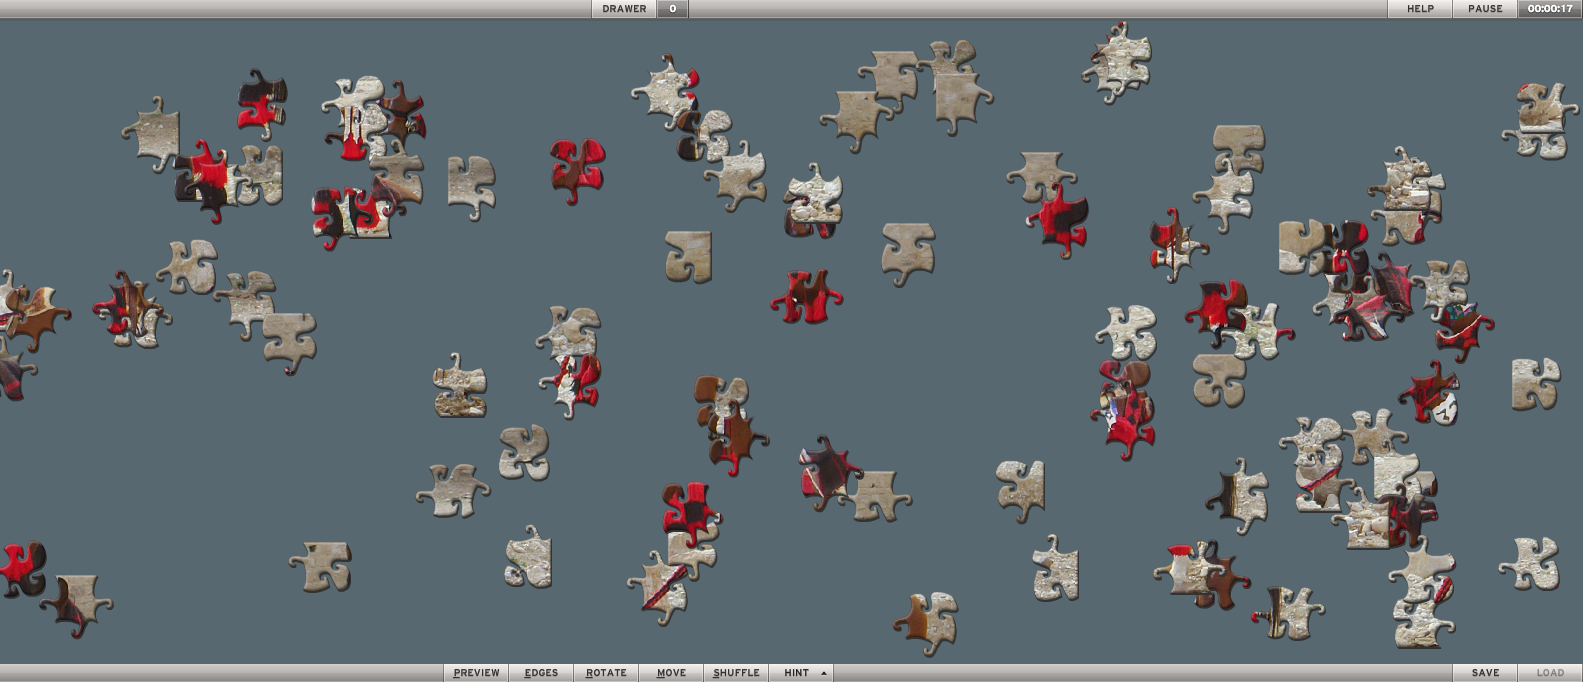
Task: Toggle Edges-only piece filter
Action: pos(541,673)
